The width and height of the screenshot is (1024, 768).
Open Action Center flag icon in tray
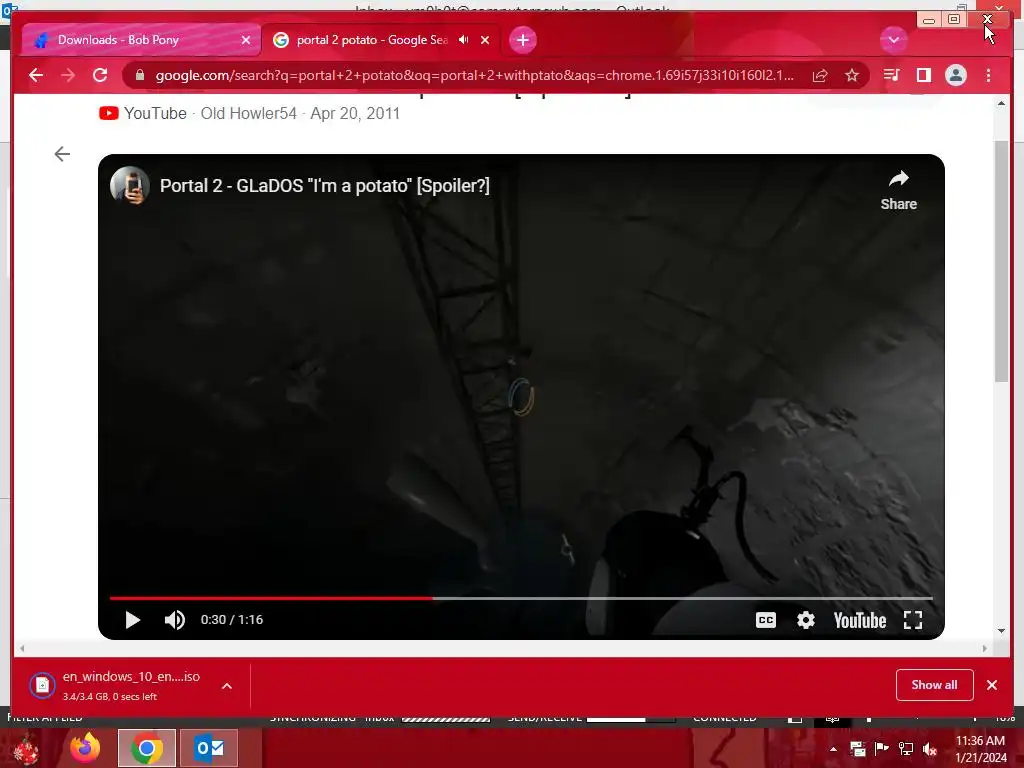[x=882, y=749]
